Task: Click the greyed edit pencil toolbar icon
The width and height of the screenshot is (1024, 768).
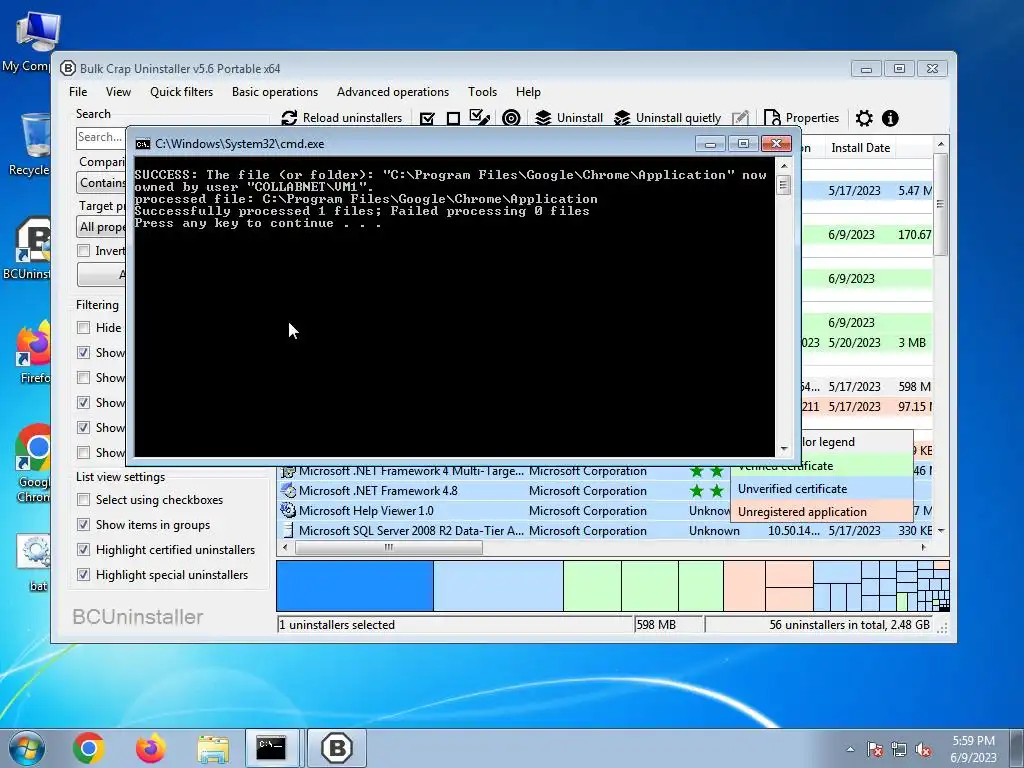Action: click(740, 118)
